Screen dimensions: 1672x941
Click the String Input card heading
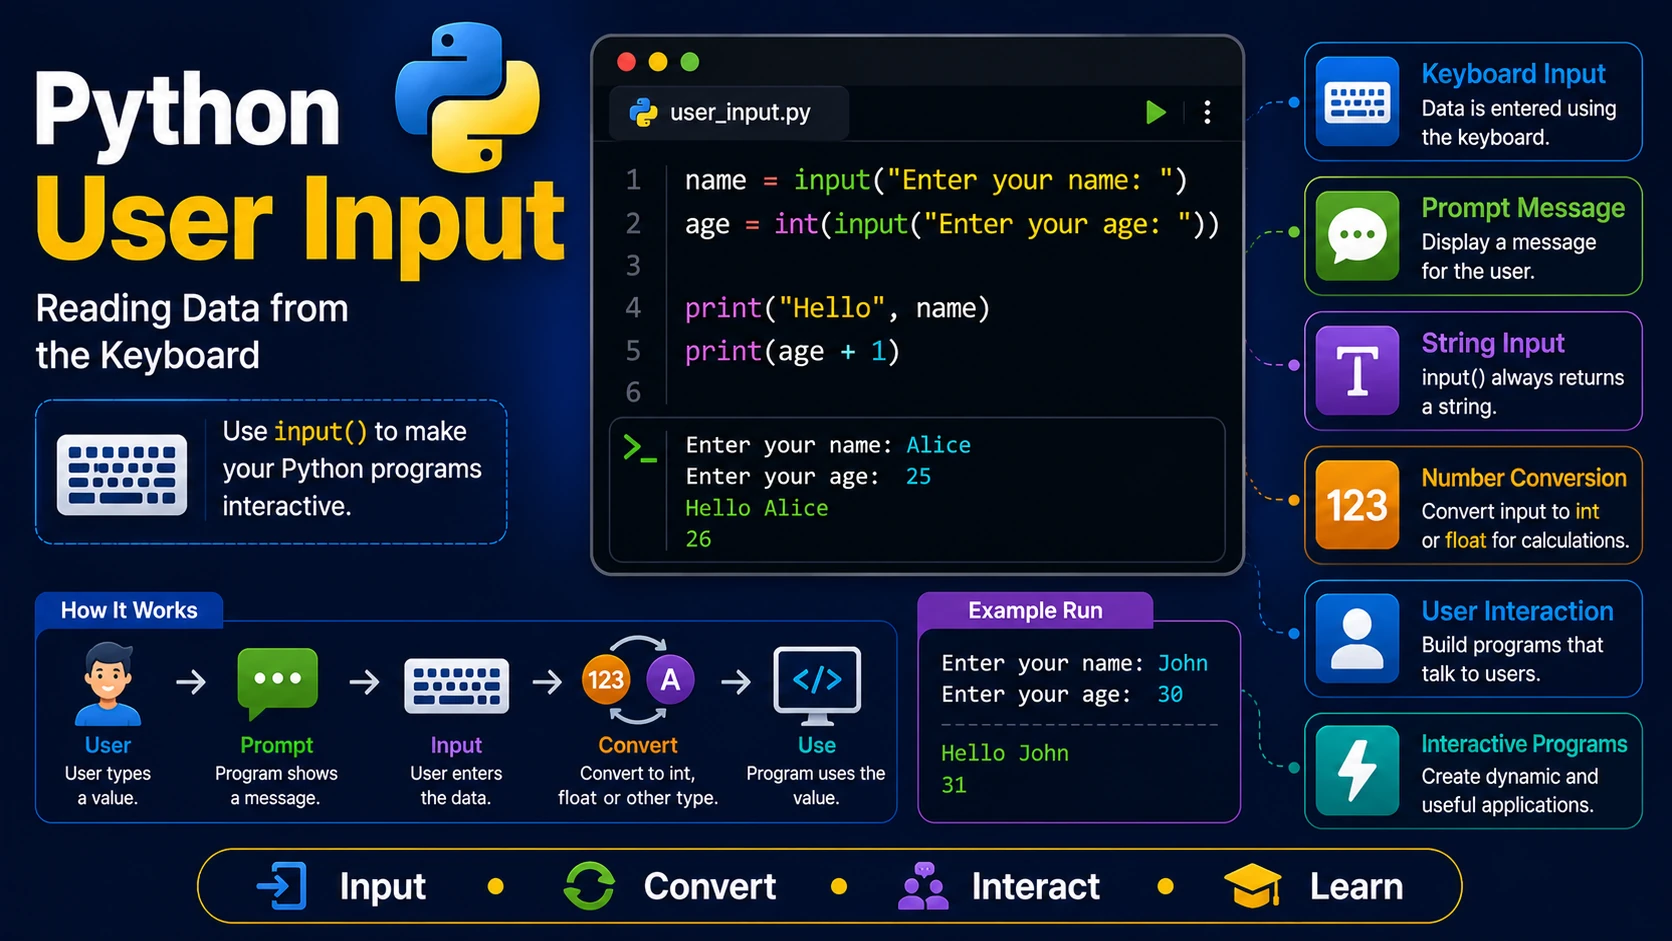click(x=1493, y=343)
